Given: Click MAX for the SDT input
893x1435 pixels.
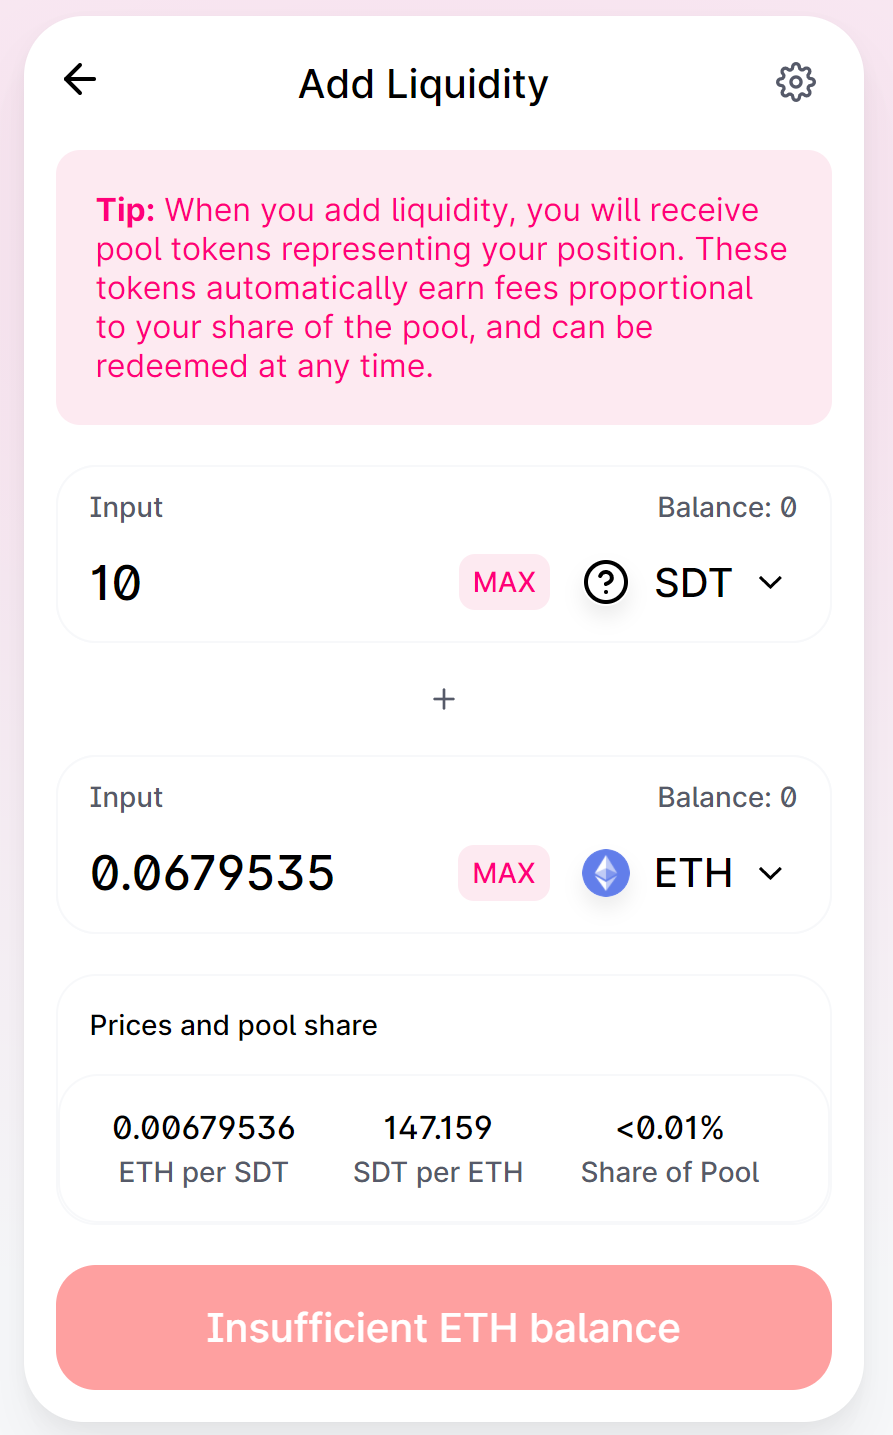Looking at the screenshot, I should [x=504, y=582].
